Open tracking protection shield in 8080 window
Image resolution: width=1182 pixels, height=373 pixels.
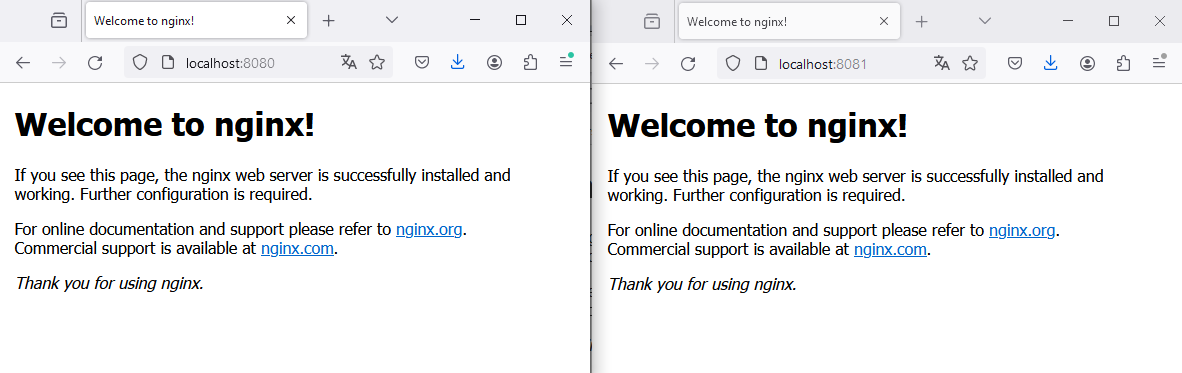click(139, 63)
